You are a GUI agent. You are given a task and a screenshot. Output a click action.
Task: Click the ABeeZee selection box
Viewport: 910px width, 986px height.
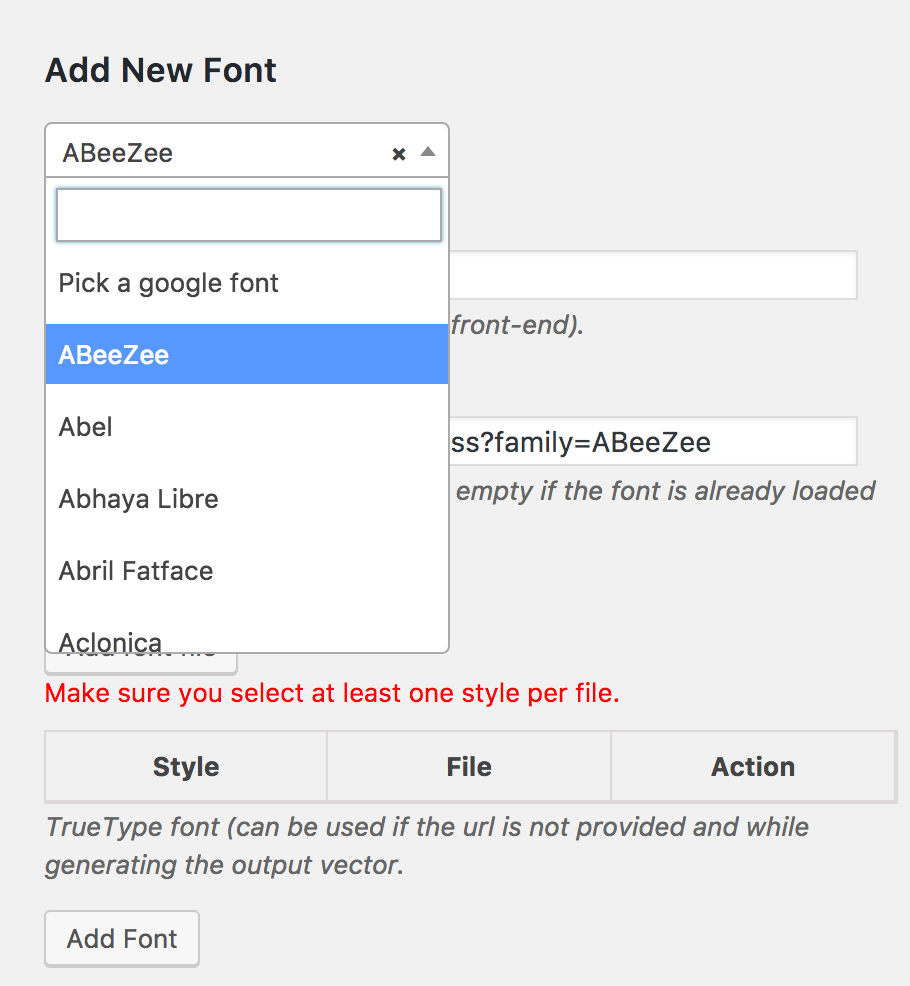pos(247,151)
